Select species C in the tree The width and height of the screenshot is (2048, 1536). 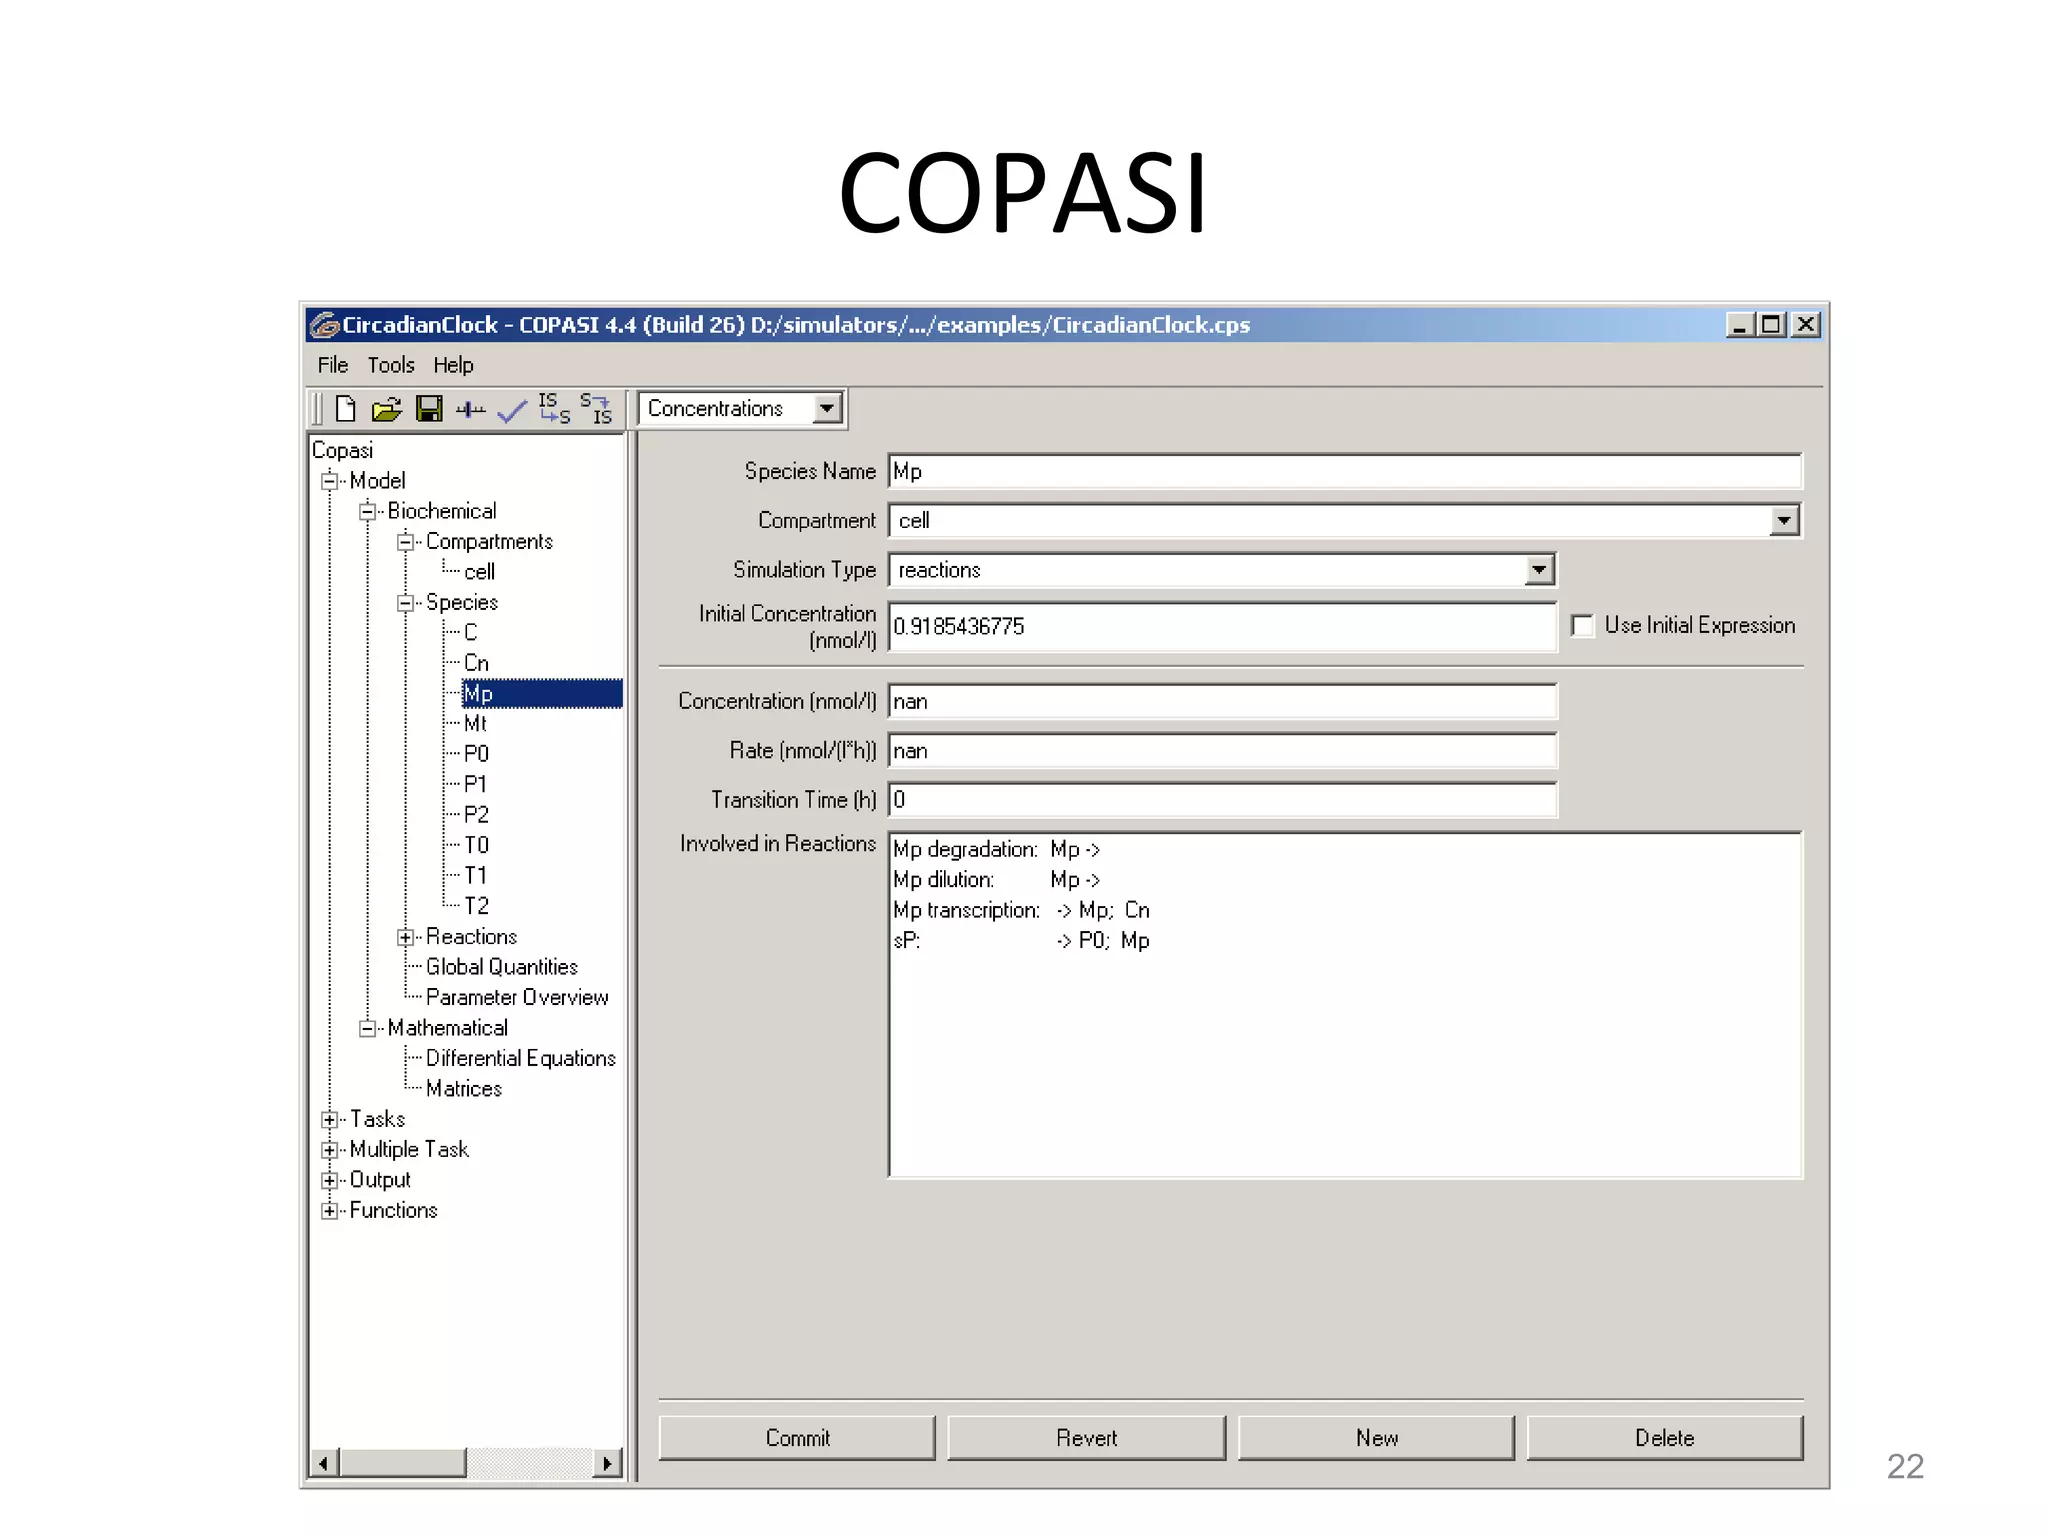click(x=470, y=633)
